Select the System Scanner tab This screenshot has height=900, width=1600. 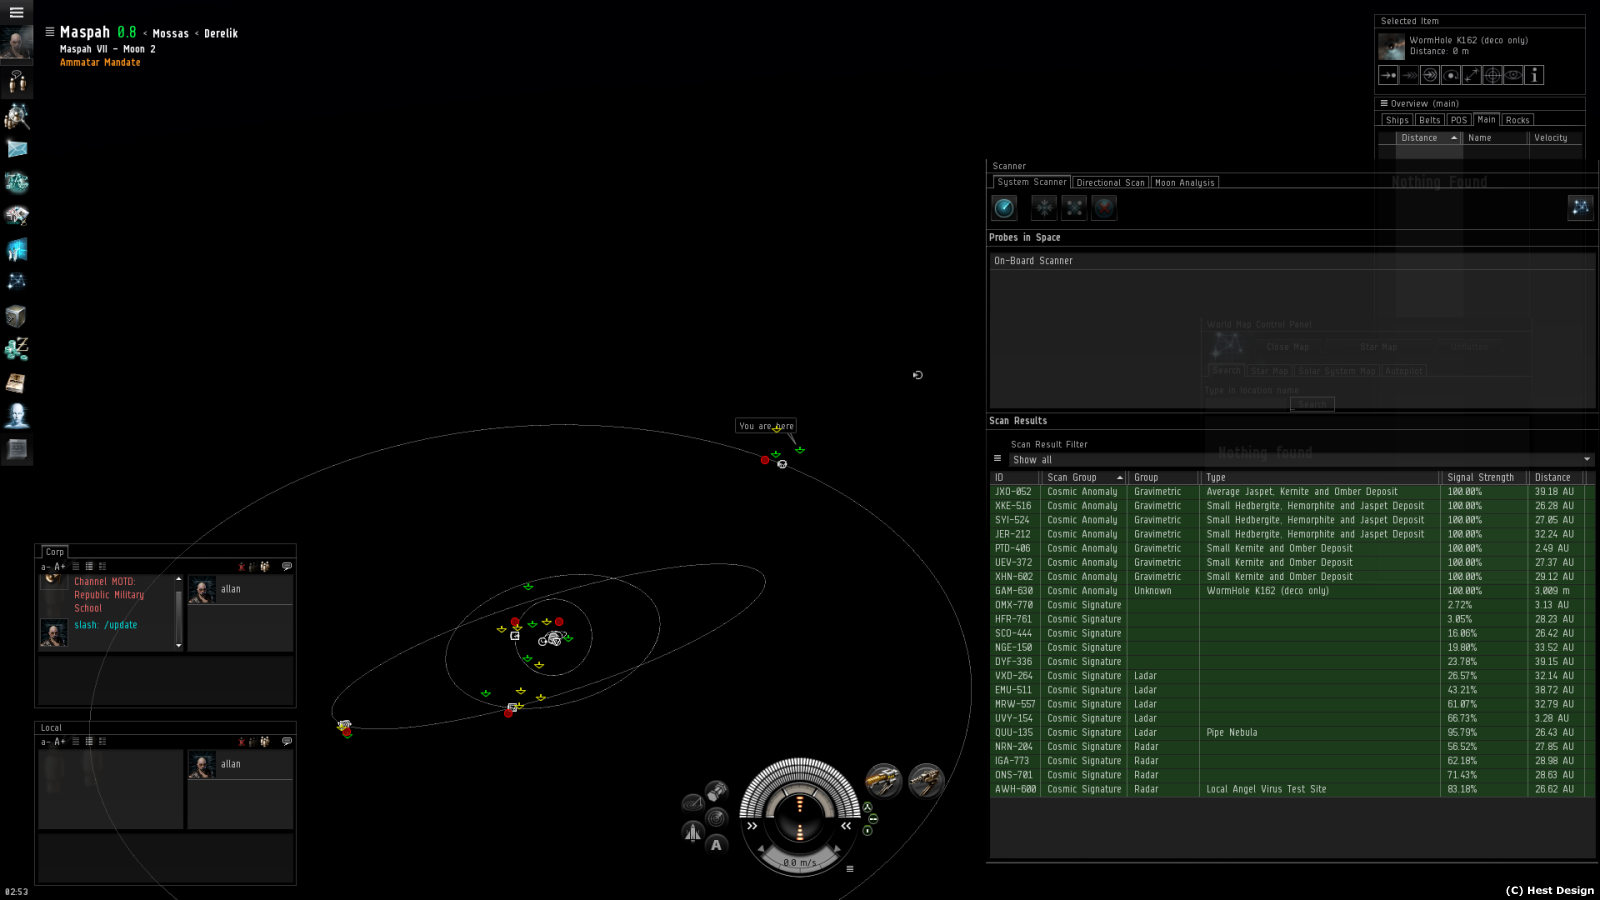[x=1031, y=182]
